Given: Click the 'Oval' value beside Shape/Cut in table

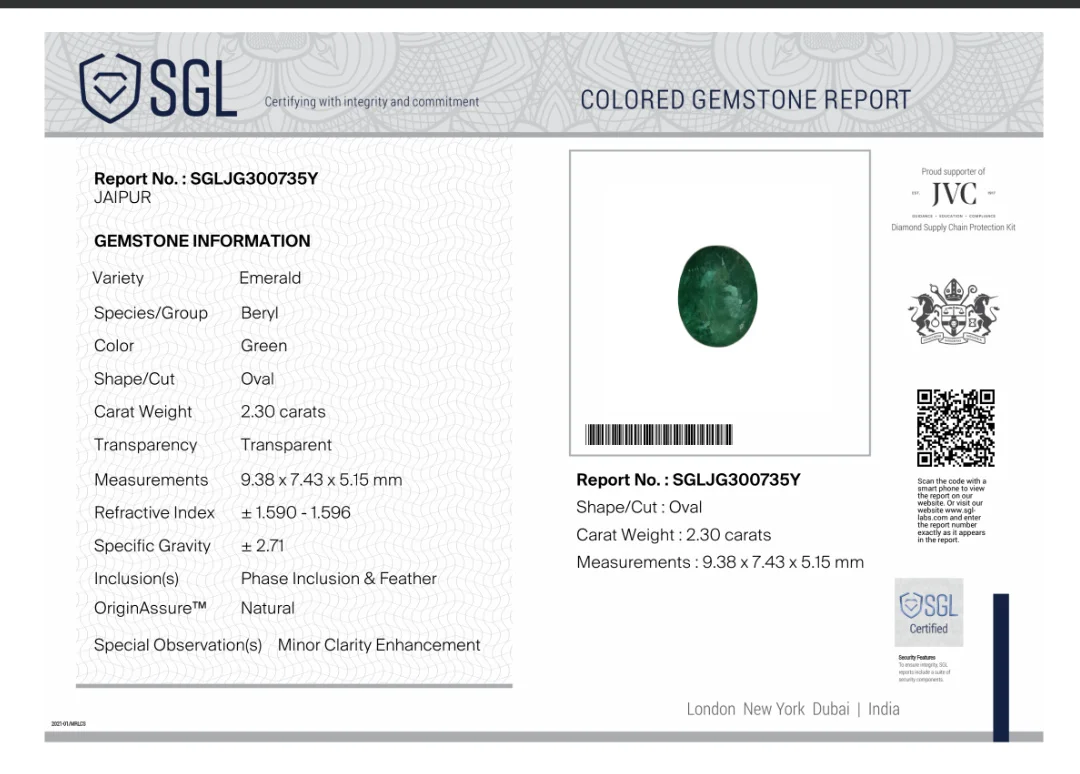Looking at the screenshot, I should pos(257,379).
